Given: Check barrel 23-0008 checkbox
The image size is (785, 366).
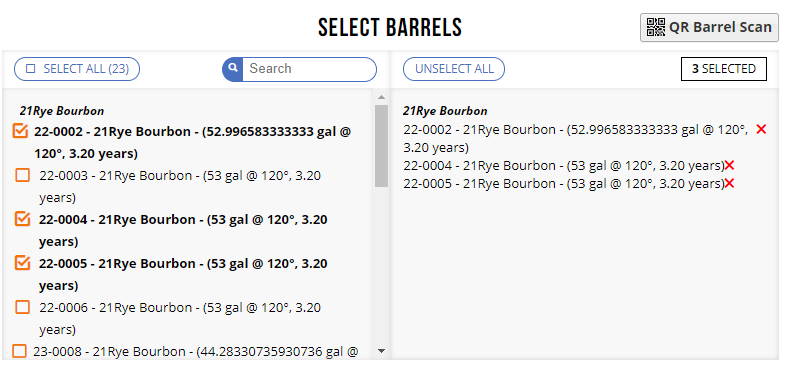Looking at the screenshot, I should tap(19, 351).
